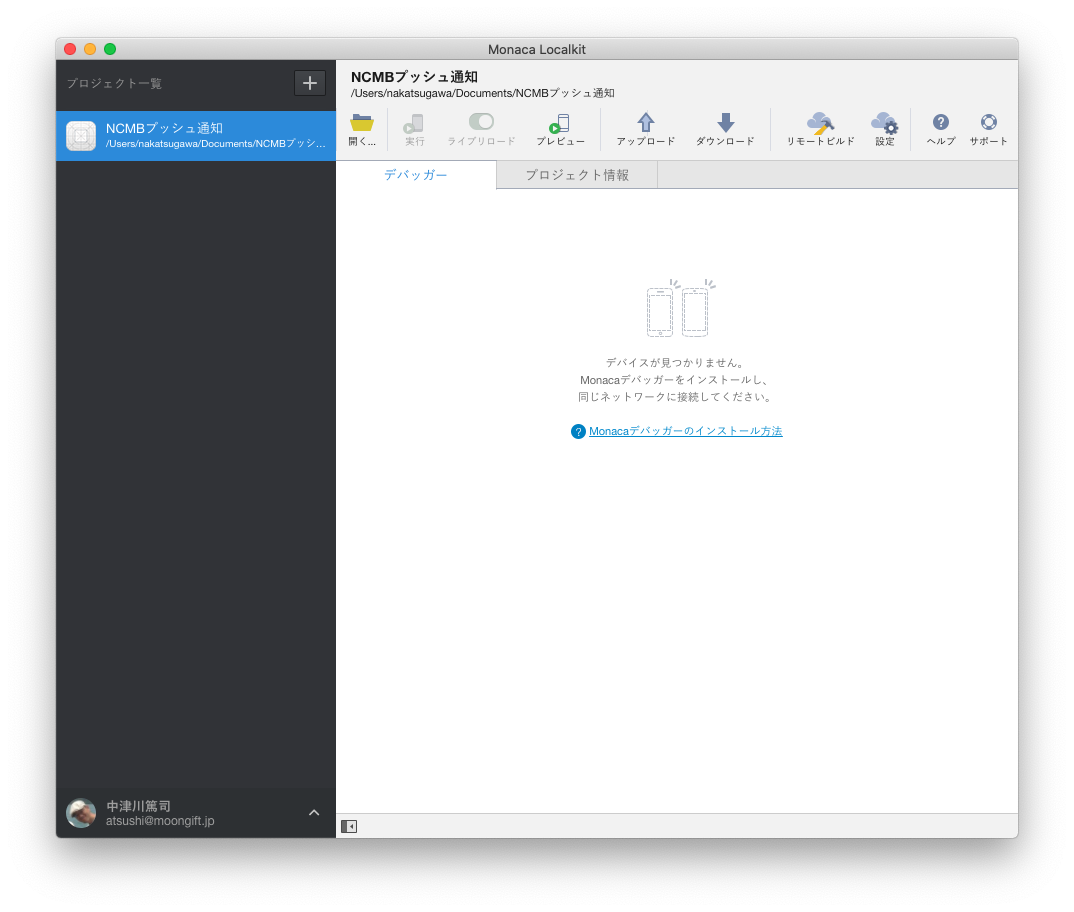Toggle the Live Reload (ライブリロード) switch
Viewport: 1074px width, 912px height.
(482, 122)
